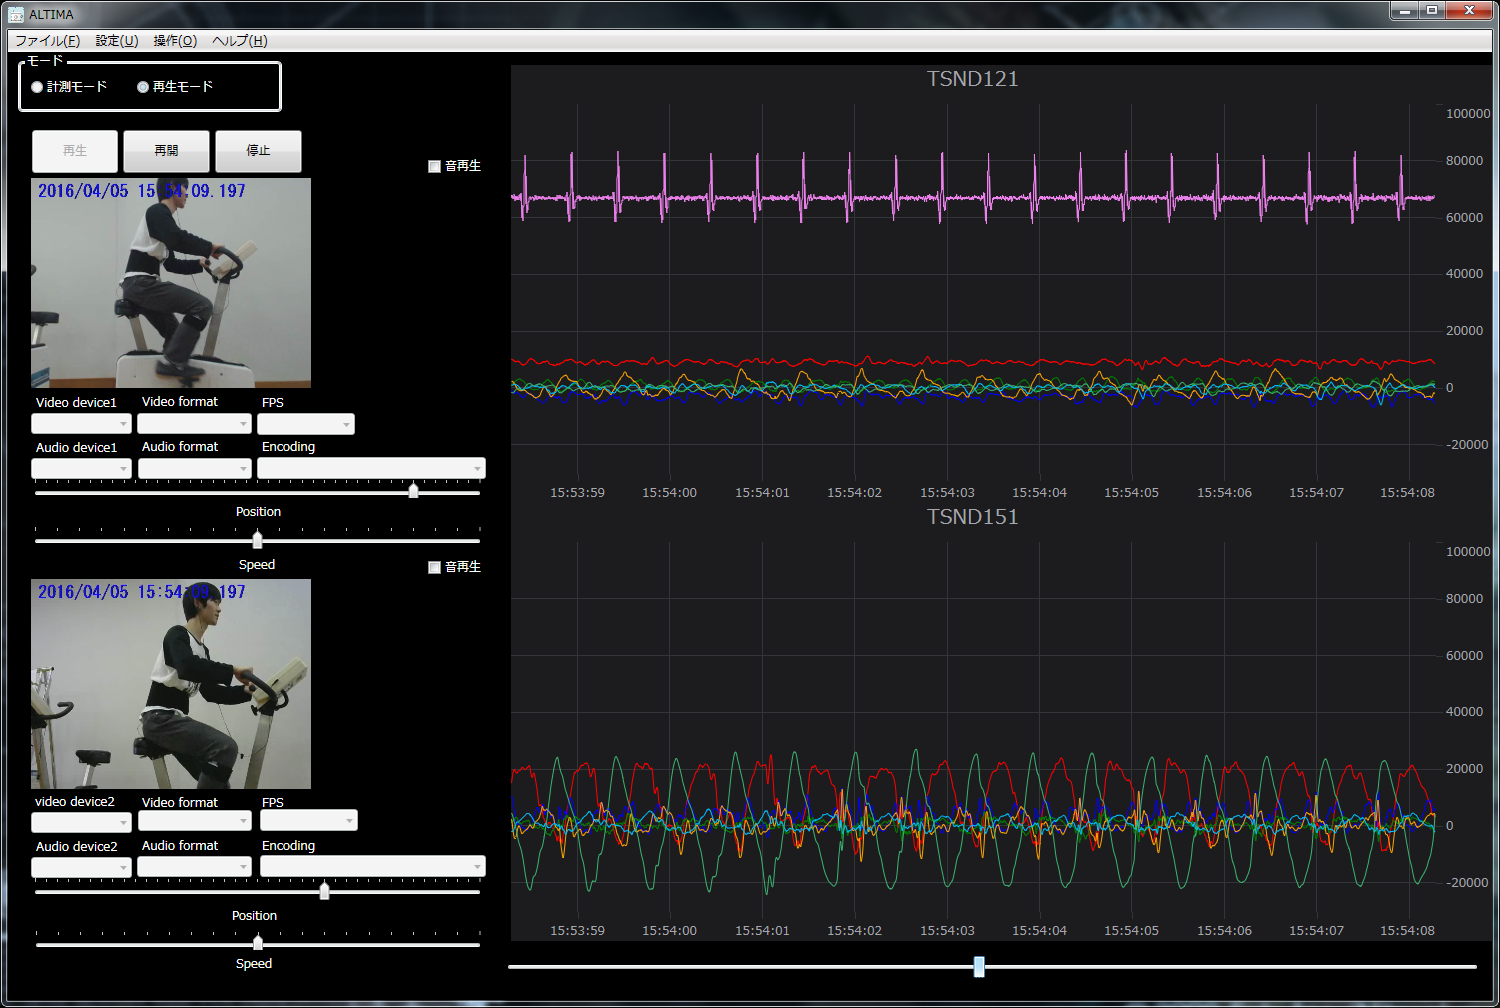Screen dimensions: 1500x1008
Task: Open the ヘルプ(H) menu
Action: [x=240, y=41]
